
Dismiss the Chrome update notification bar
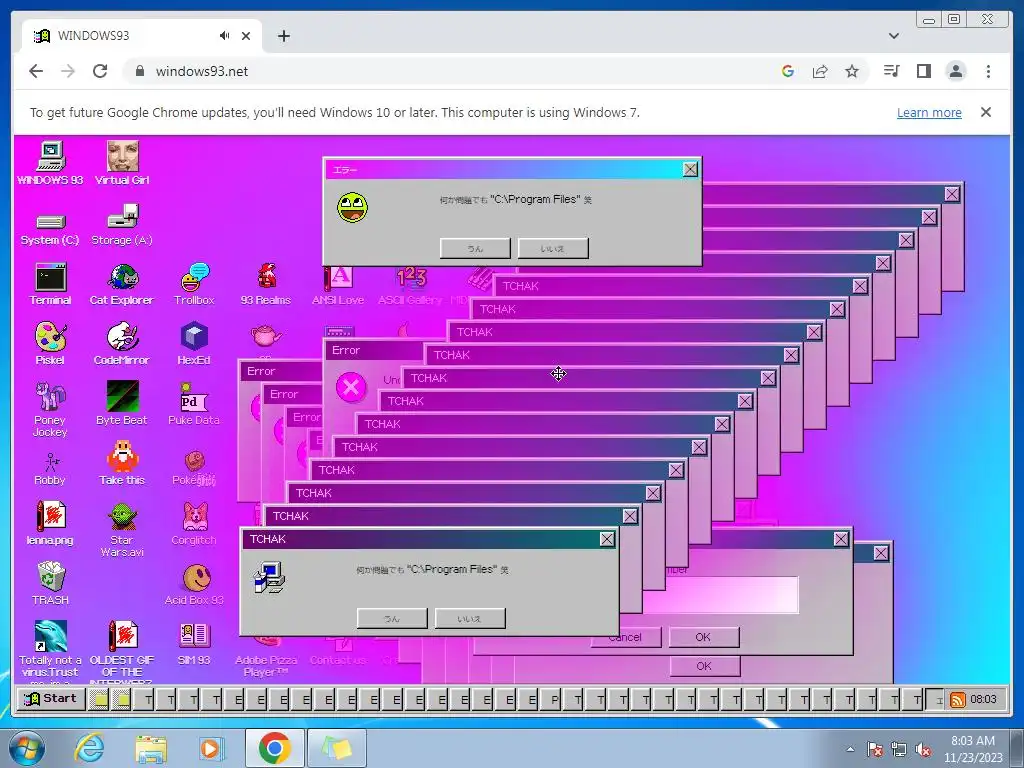pyautogui.click(x=985, y=112)
